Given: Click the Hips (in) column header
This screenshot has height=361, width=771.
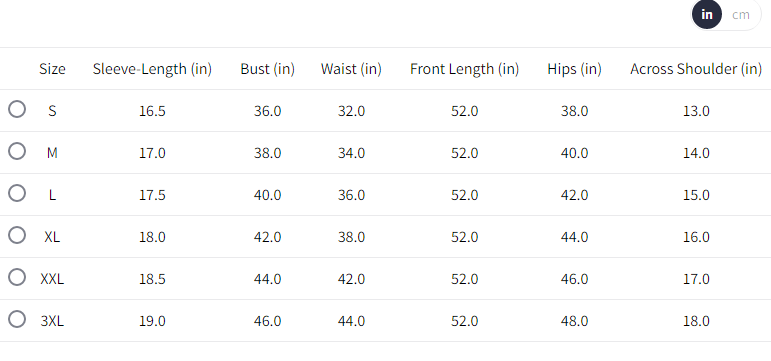Looking at the screenshot, I should [574, 69].
